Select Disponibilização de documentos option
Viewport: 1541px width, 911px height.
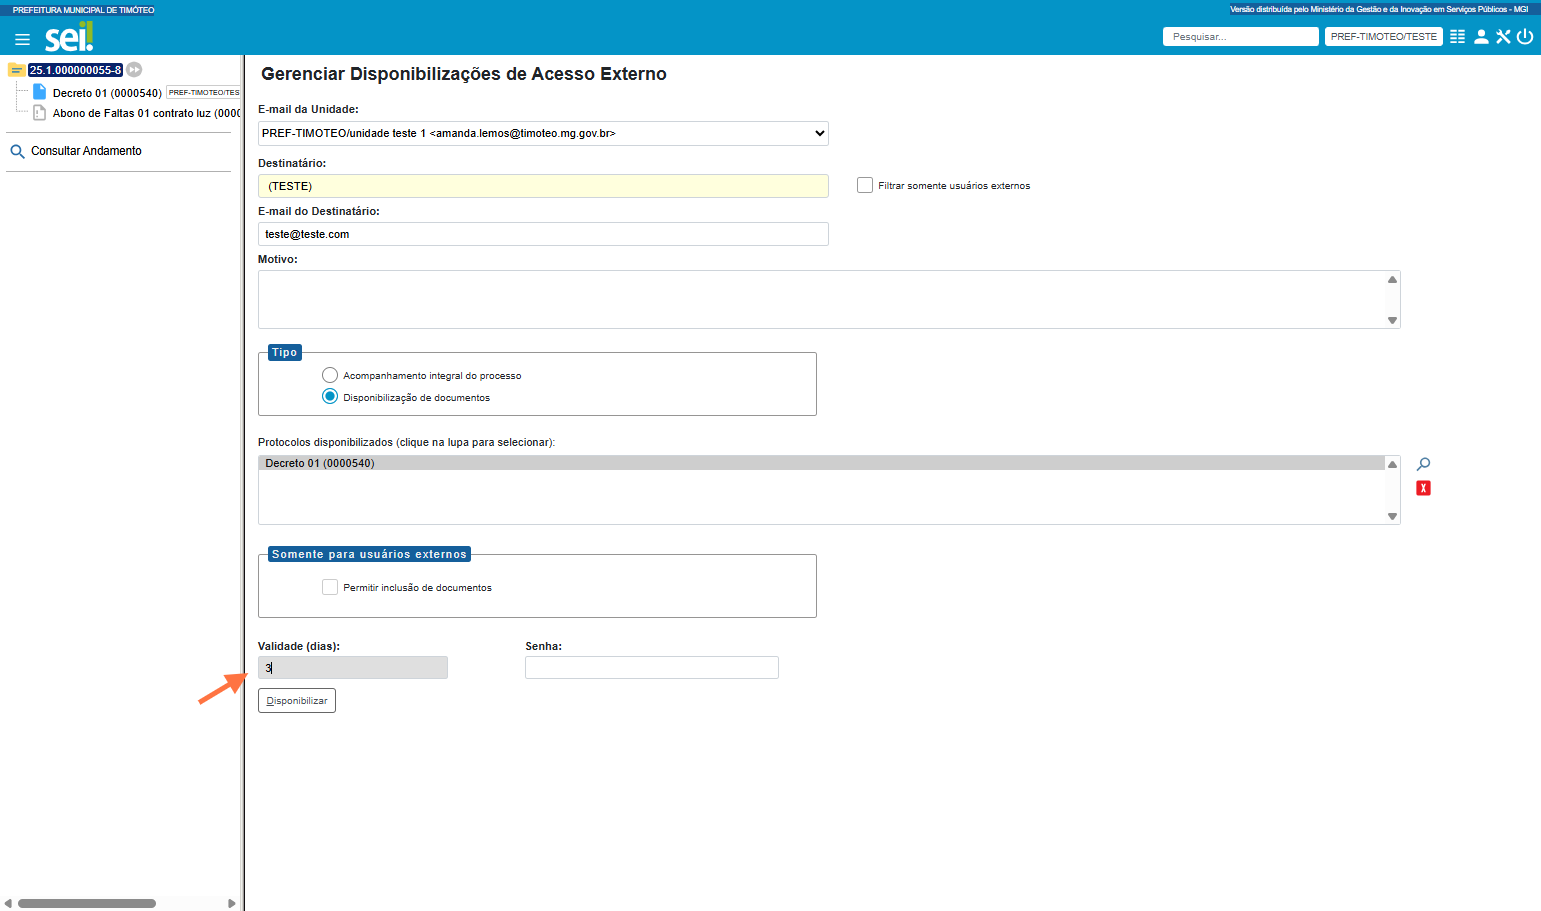tap(330, 397)
